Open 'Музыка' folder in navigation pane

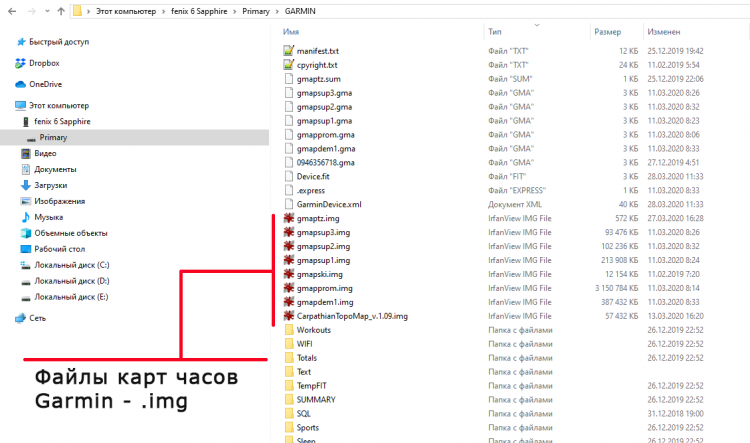pos(48,217)
